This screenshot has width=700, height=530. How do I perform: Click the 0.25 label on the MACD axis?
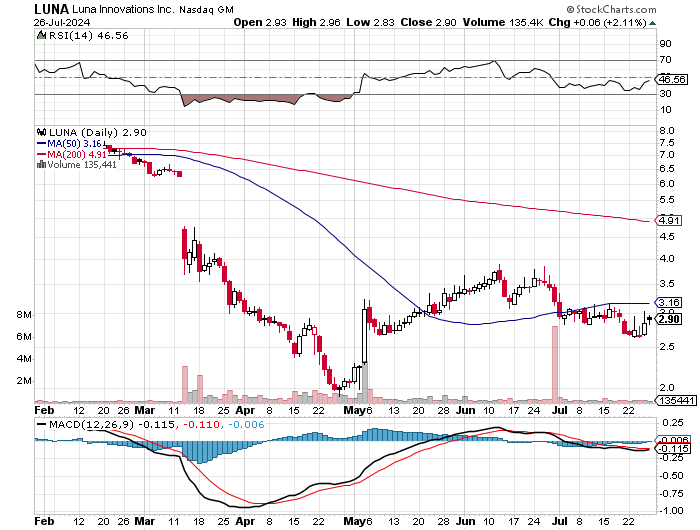(672, 423)
